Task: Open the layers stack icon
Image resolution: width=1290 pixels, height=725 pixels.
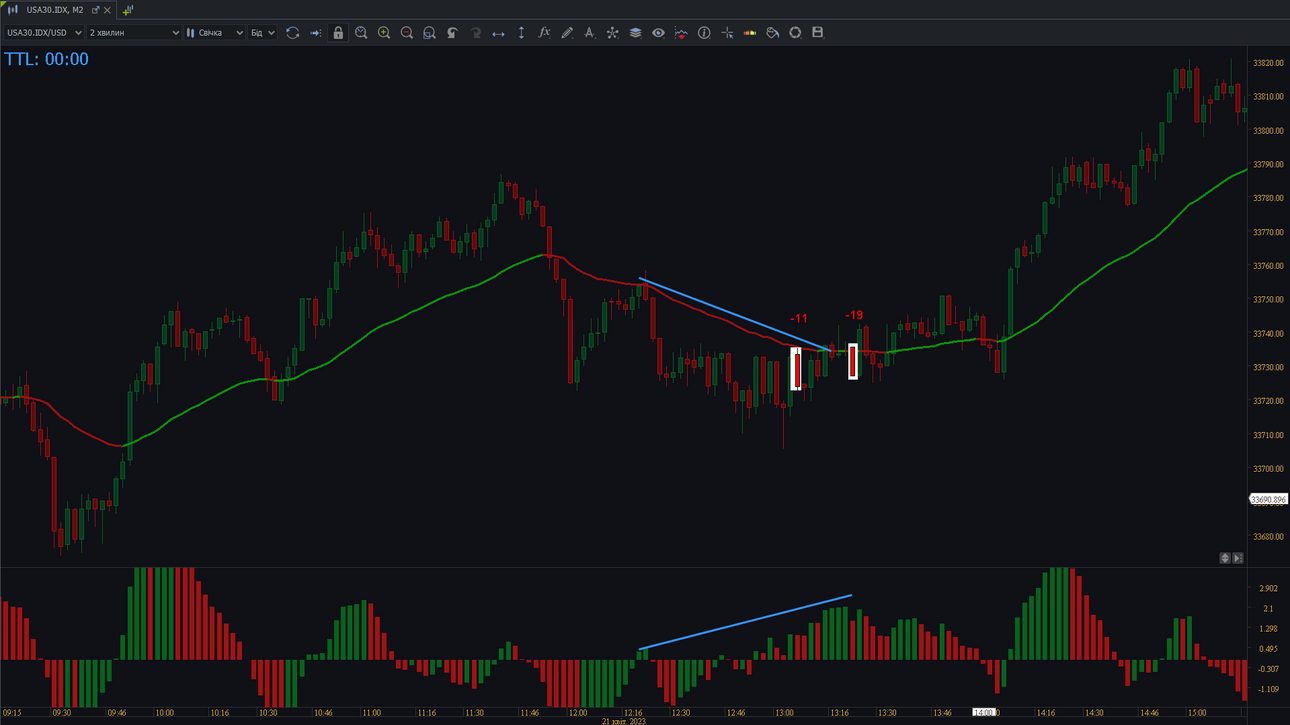Action: point(635,33)
